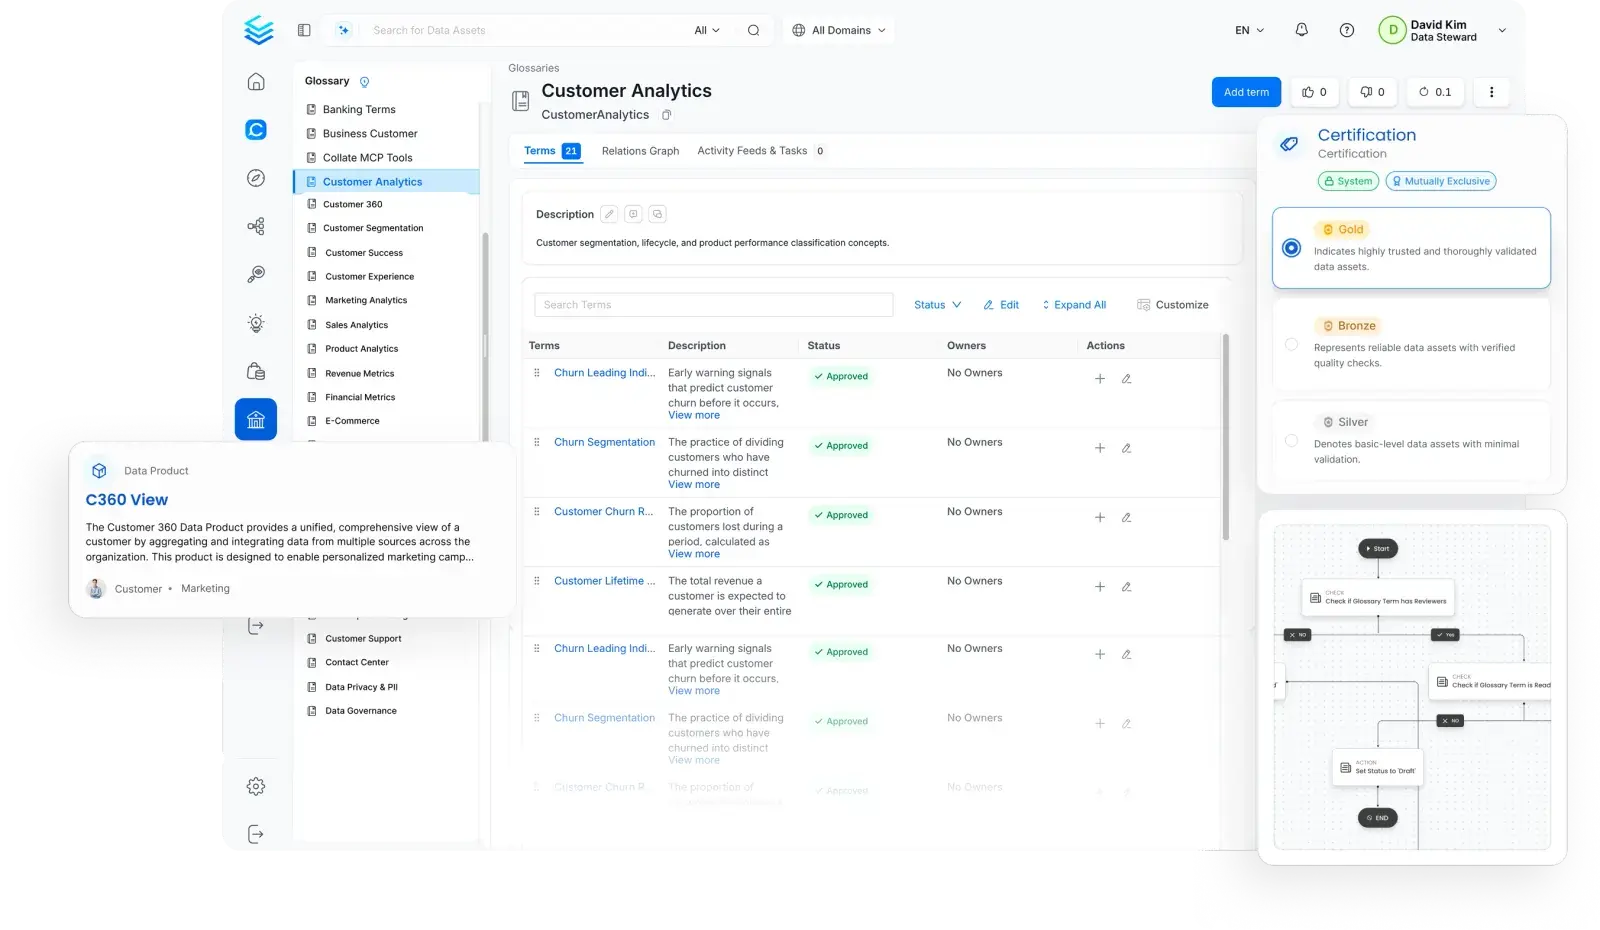The height and width of the screenshot is (930, 1600).
Task: Click the terms table vertical scrollbar
Action: coord(1225,437)
